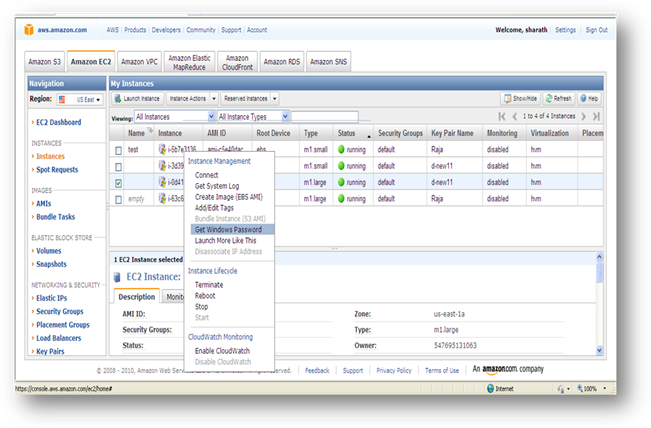Screen dimensions: 651x428
Task: Choose Add/Edit Tags menu entry
Action: 214,208
